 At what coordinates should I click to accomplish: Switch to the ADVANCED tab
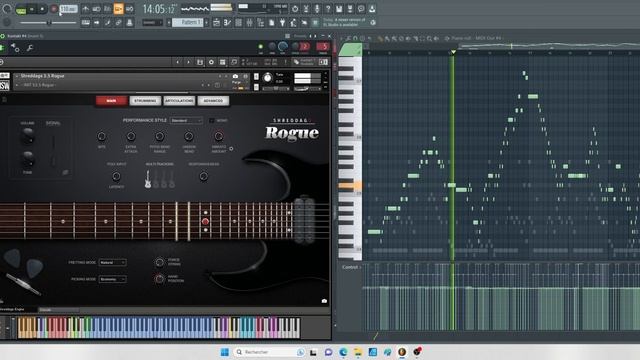click(213, 101)
